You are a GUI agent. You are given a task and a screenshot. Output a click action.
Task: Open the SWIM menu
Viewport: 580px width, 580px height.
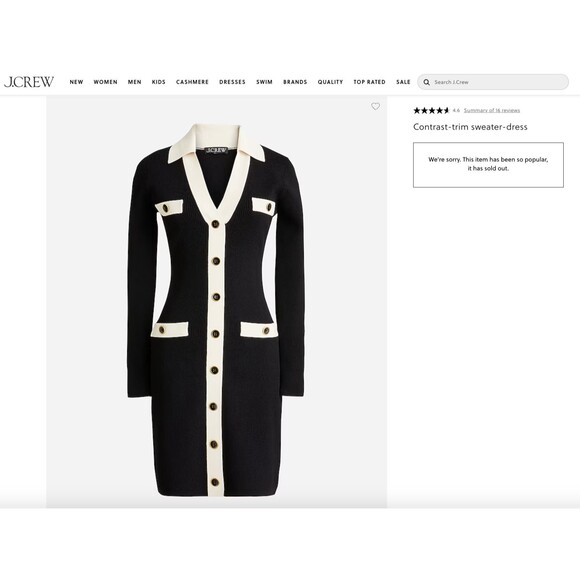coord(264,82)
